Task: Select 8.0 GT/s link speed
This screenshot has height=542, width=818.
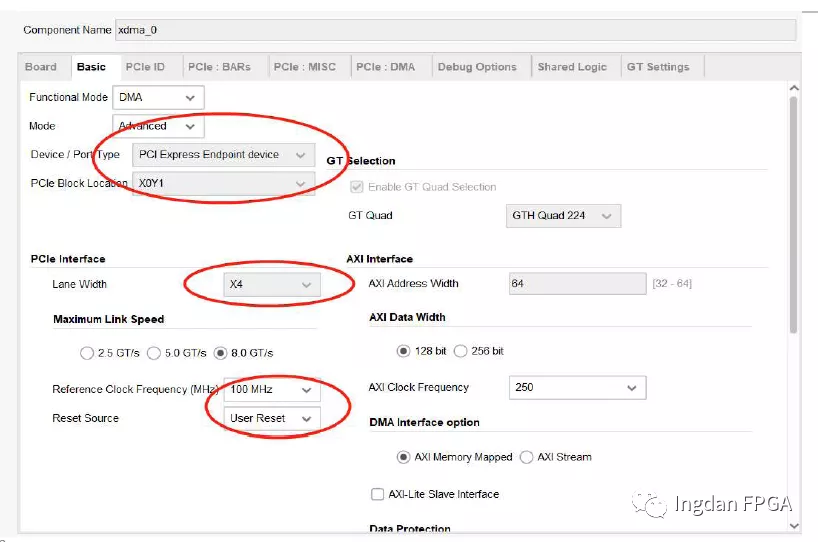Action: [221, 353]
